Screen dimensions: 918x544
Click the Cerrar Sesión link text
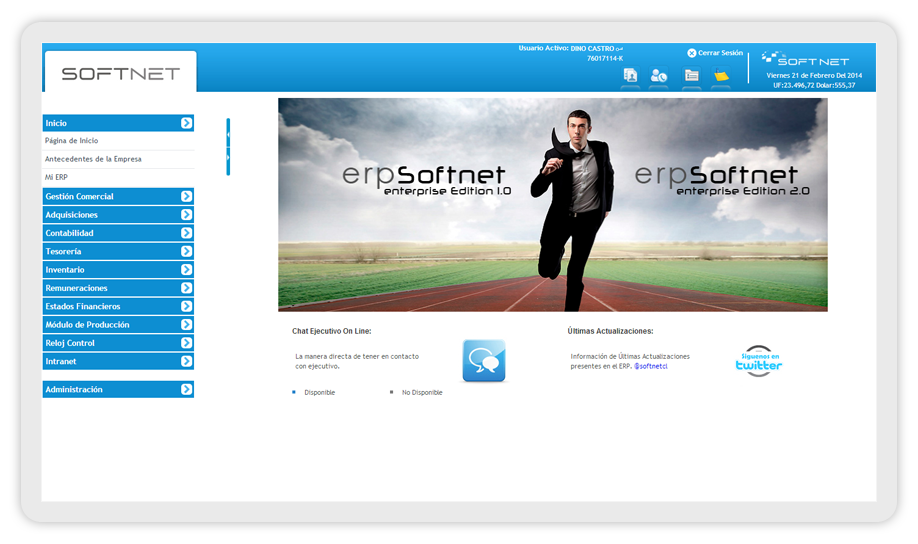pos(720,53)
